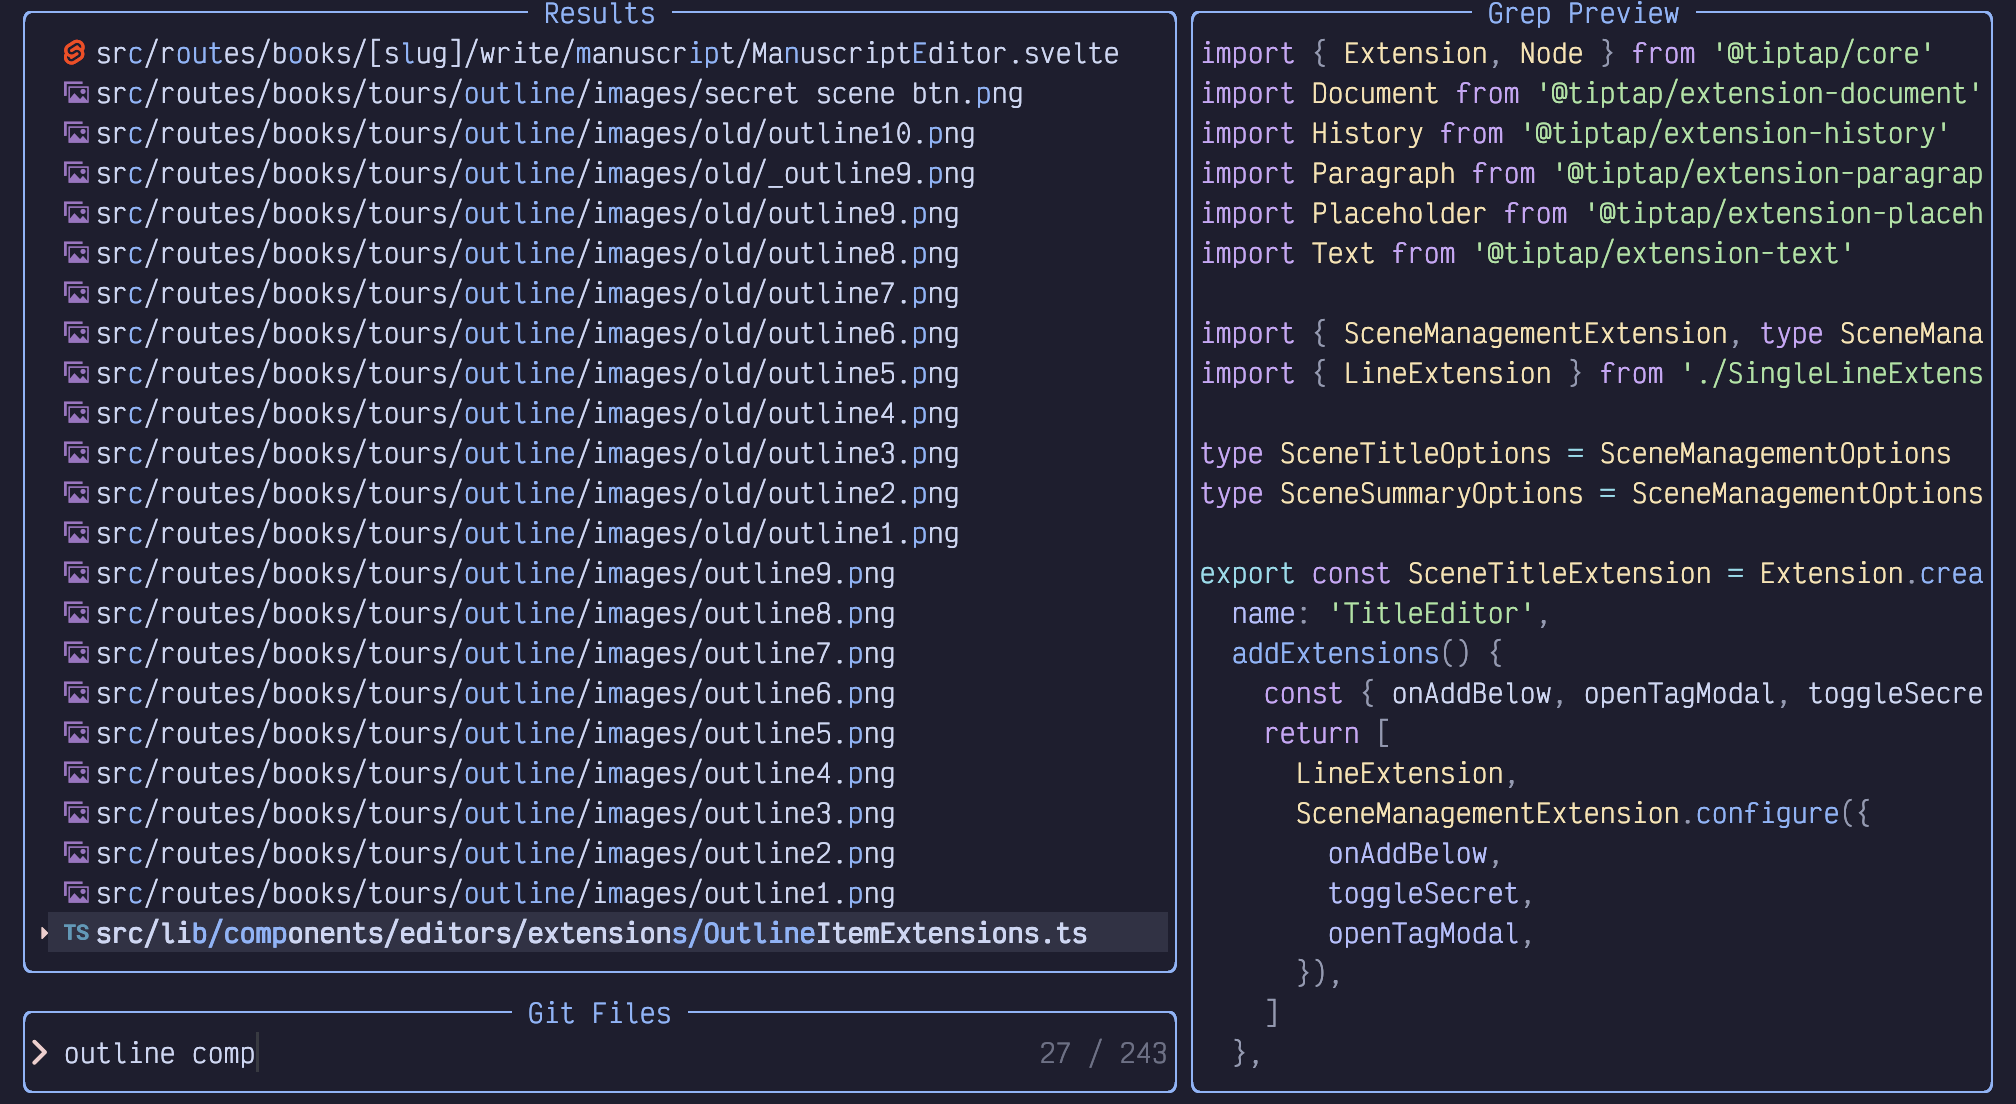Viewport: 2016px width, 1104px height.
Task: Click the 'addExtensions() {' line in preview
Action: tap(1367, 653)
